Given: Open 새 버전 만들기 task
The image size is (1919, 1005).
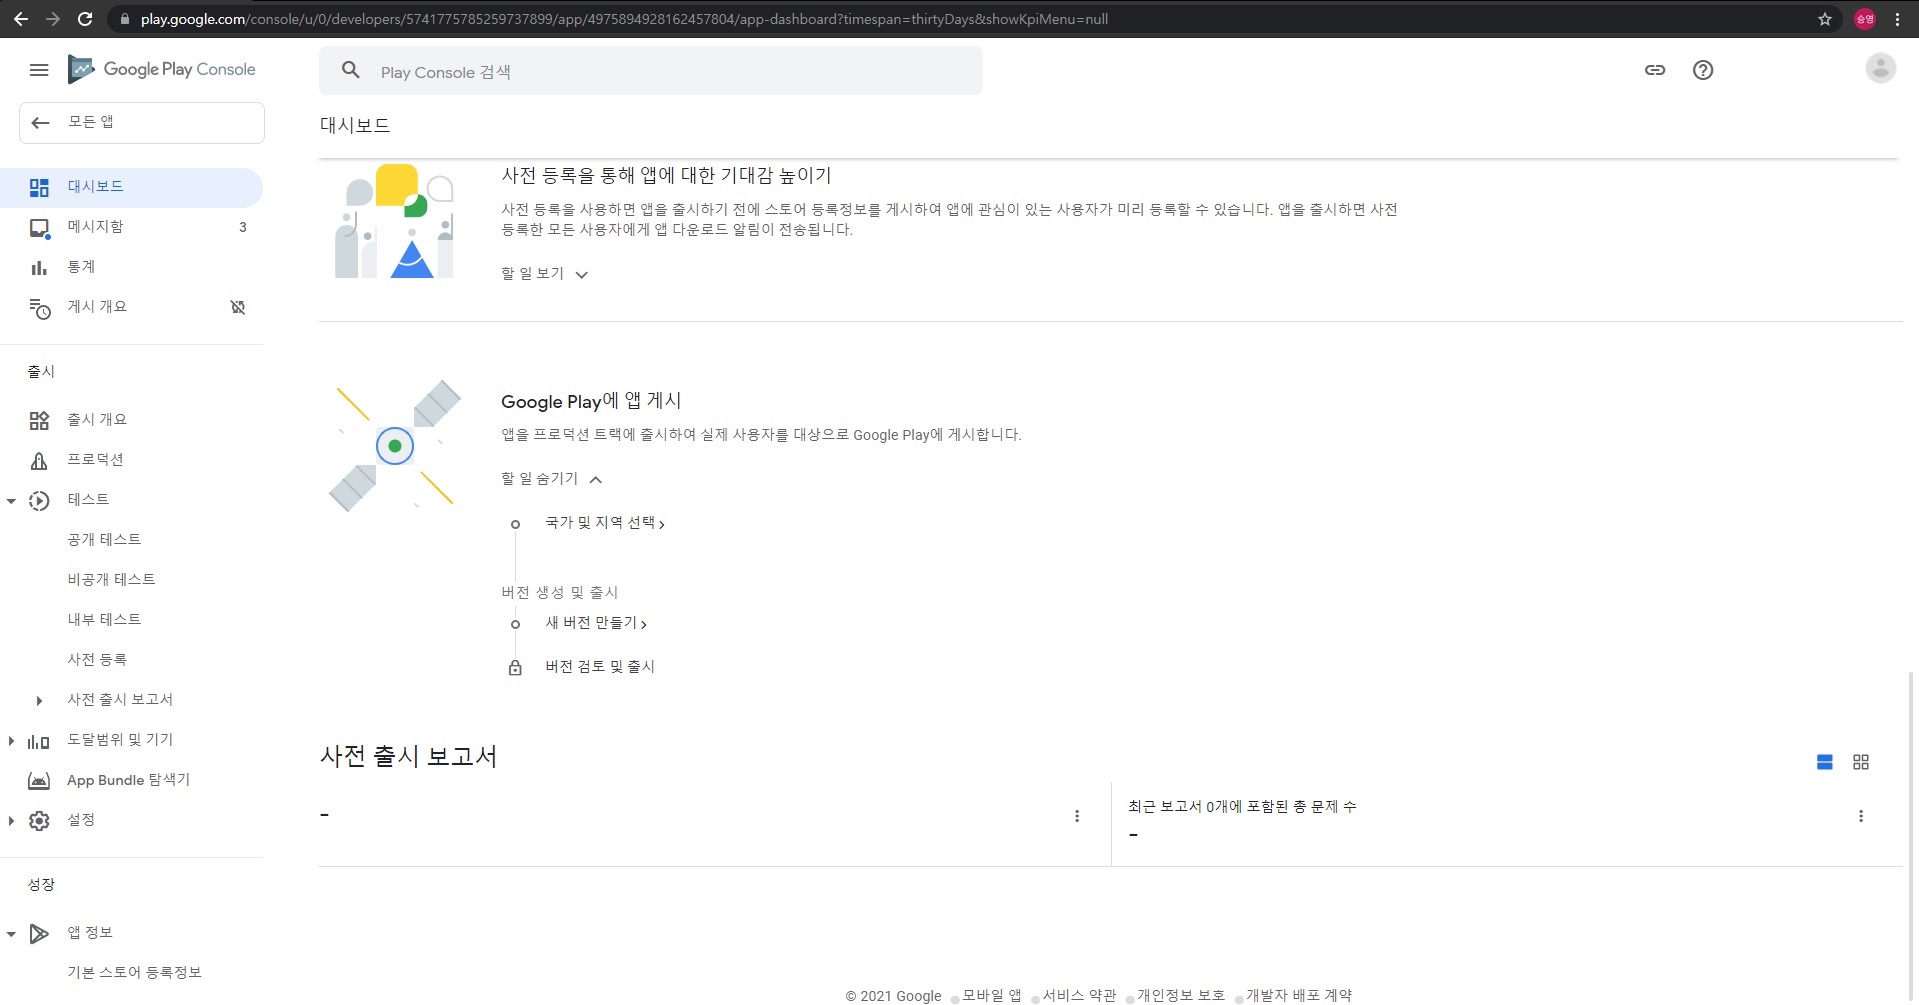Looking at the screenshot, I should point(596,623).
